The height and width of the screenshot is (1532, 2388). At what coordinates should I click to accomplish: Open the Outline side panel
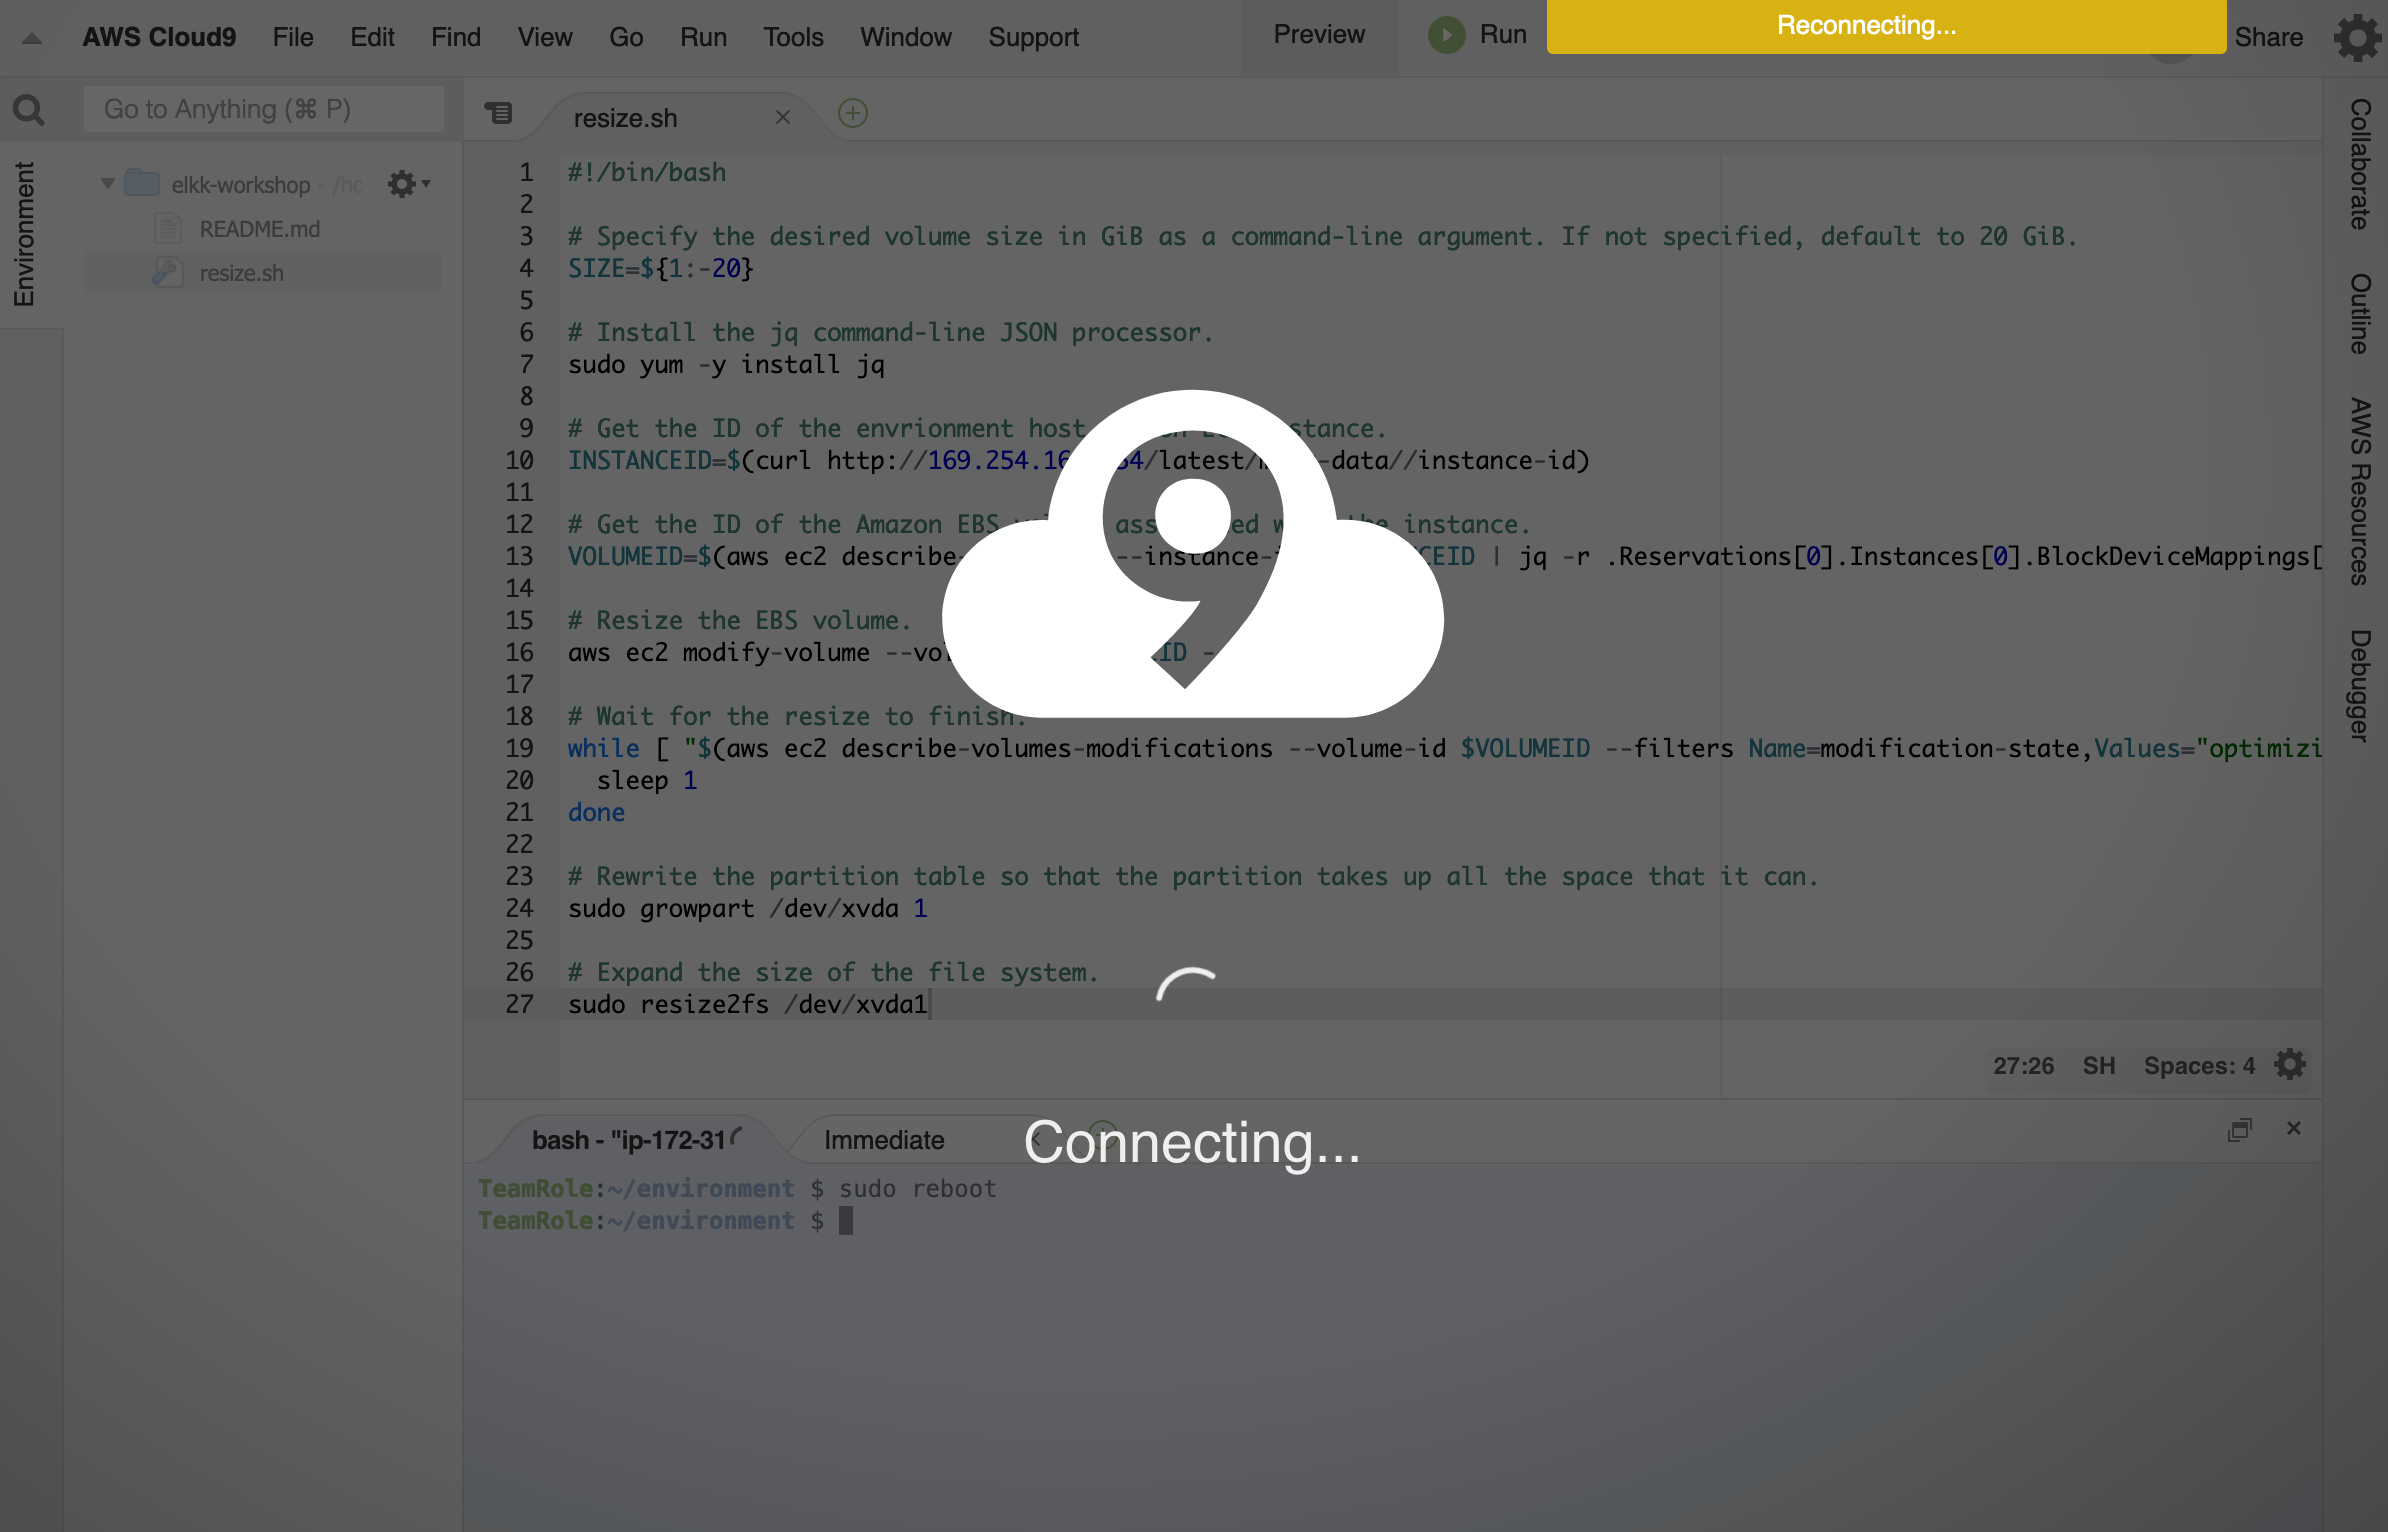2361,314
